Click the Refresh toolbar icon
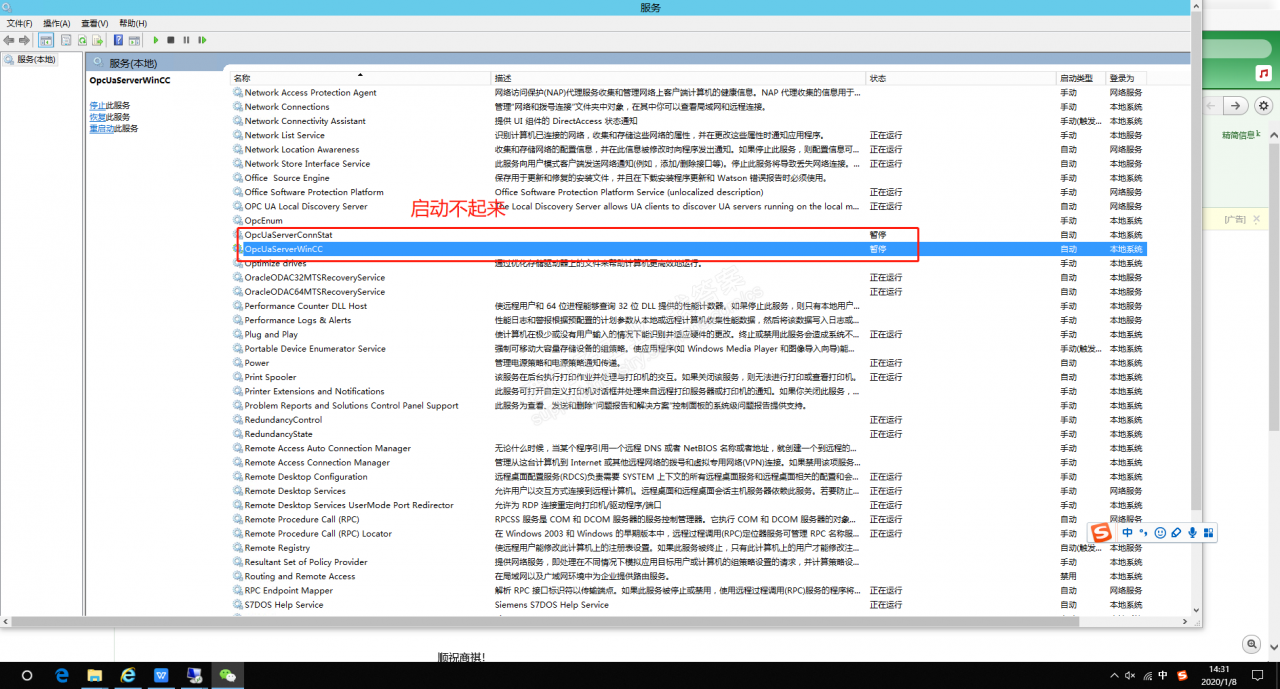 click(82, 40)
